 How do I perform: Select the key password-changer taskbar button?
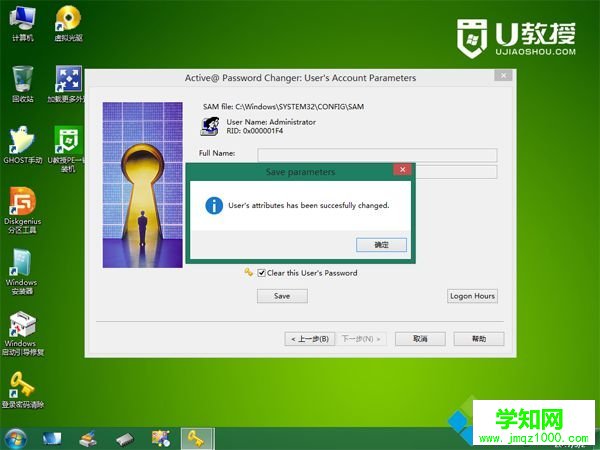[197, 439]
